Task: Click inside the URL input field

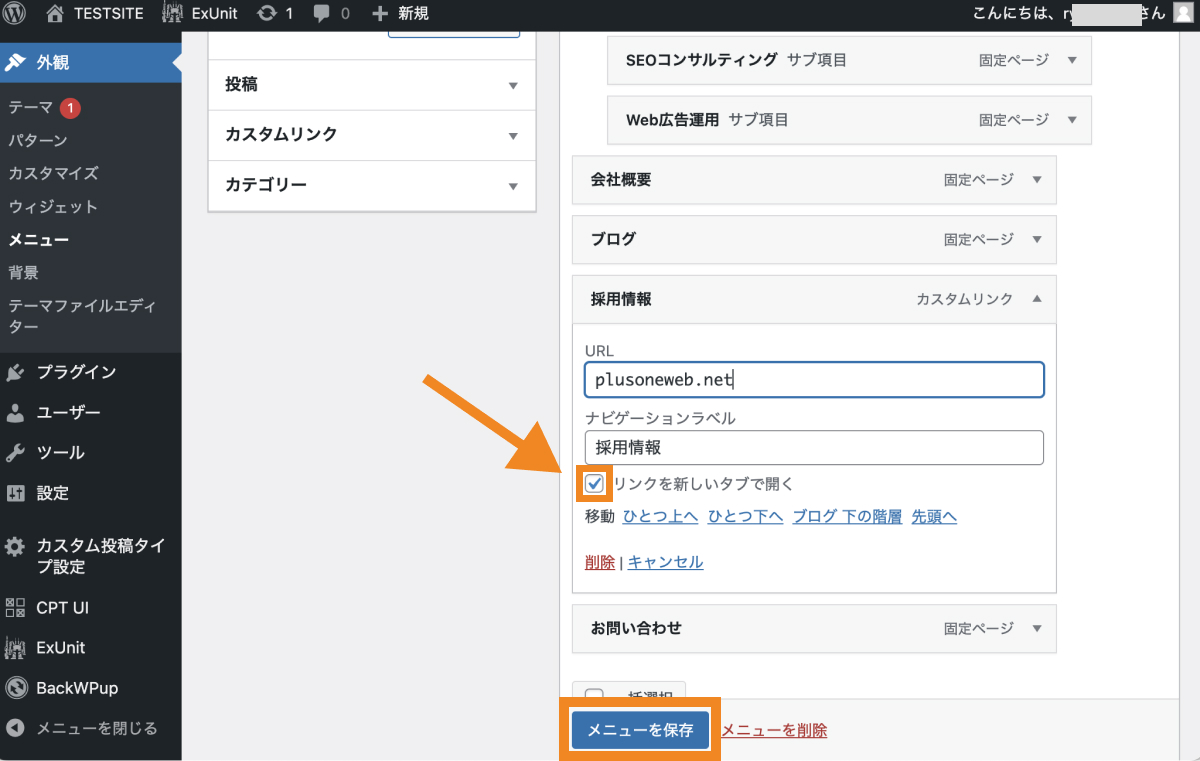Action: click(813, 380)
